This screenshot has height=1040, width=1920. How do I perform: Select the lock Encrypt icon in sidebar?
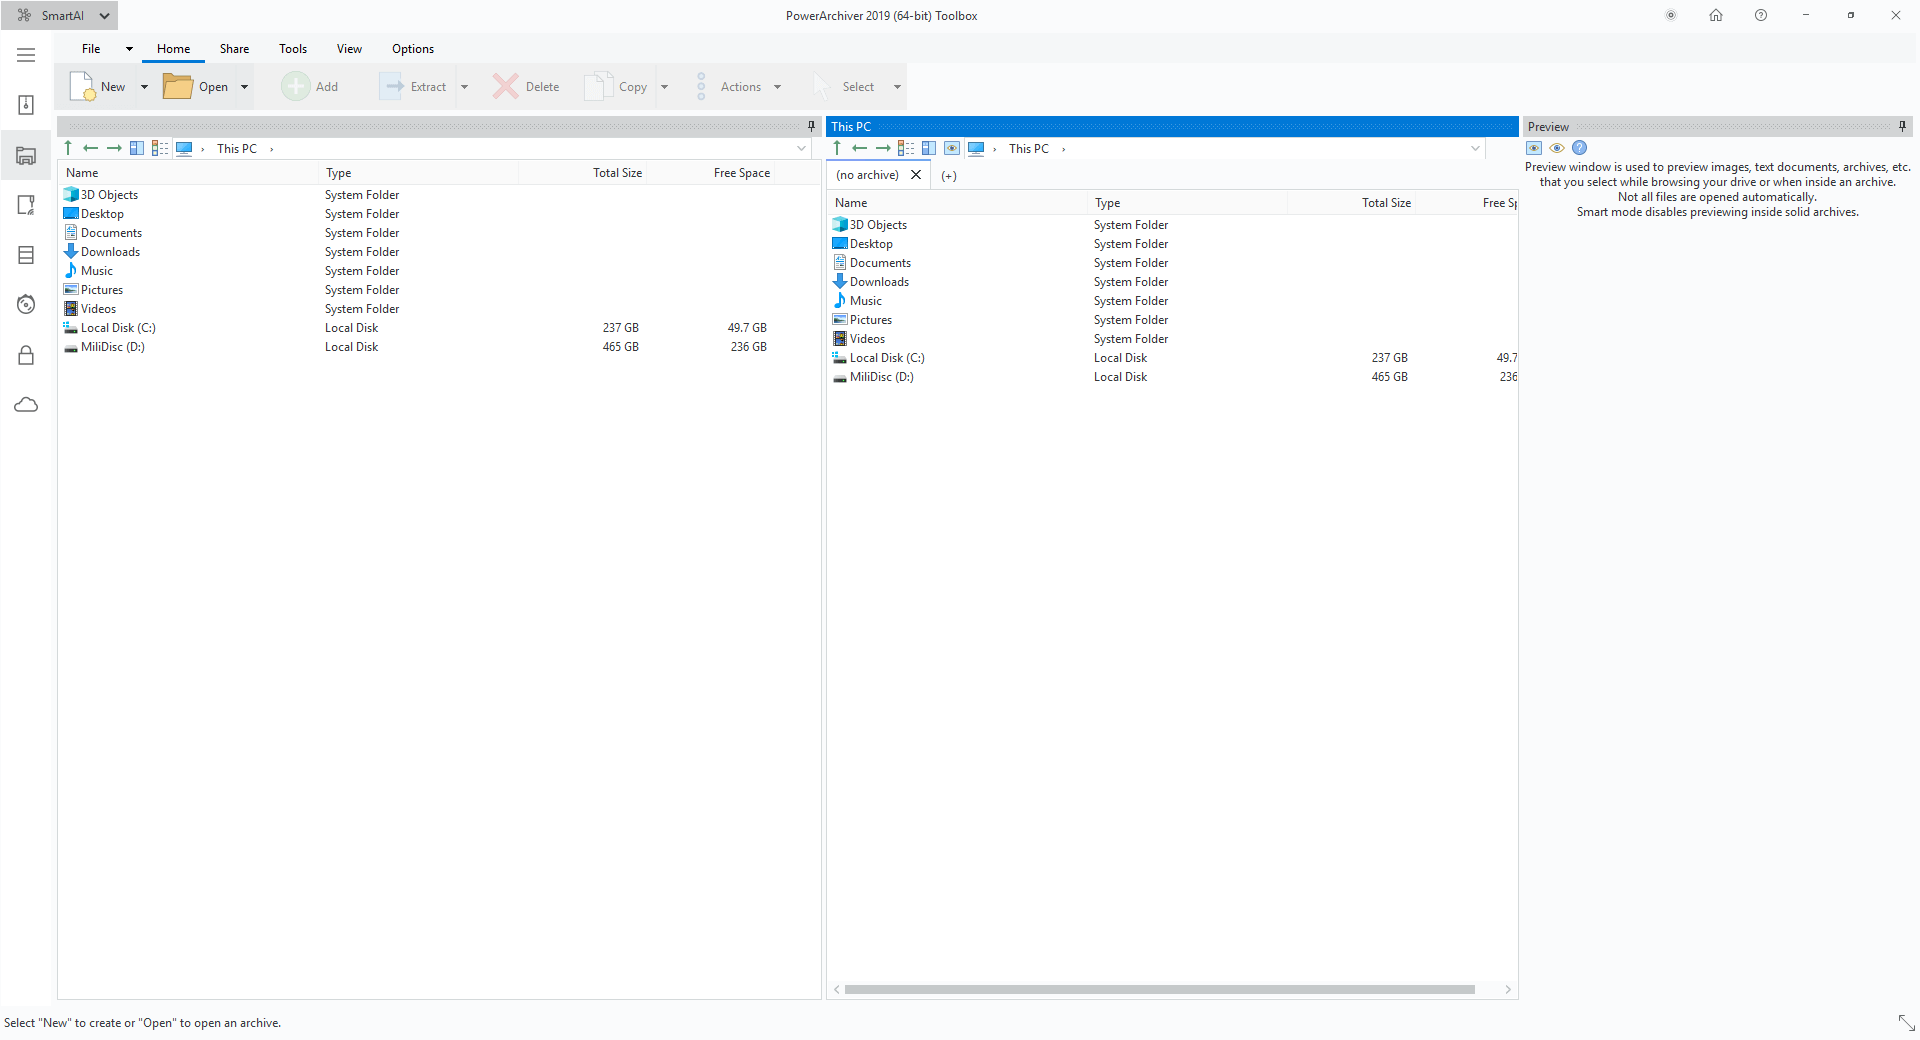click(26, 355)
